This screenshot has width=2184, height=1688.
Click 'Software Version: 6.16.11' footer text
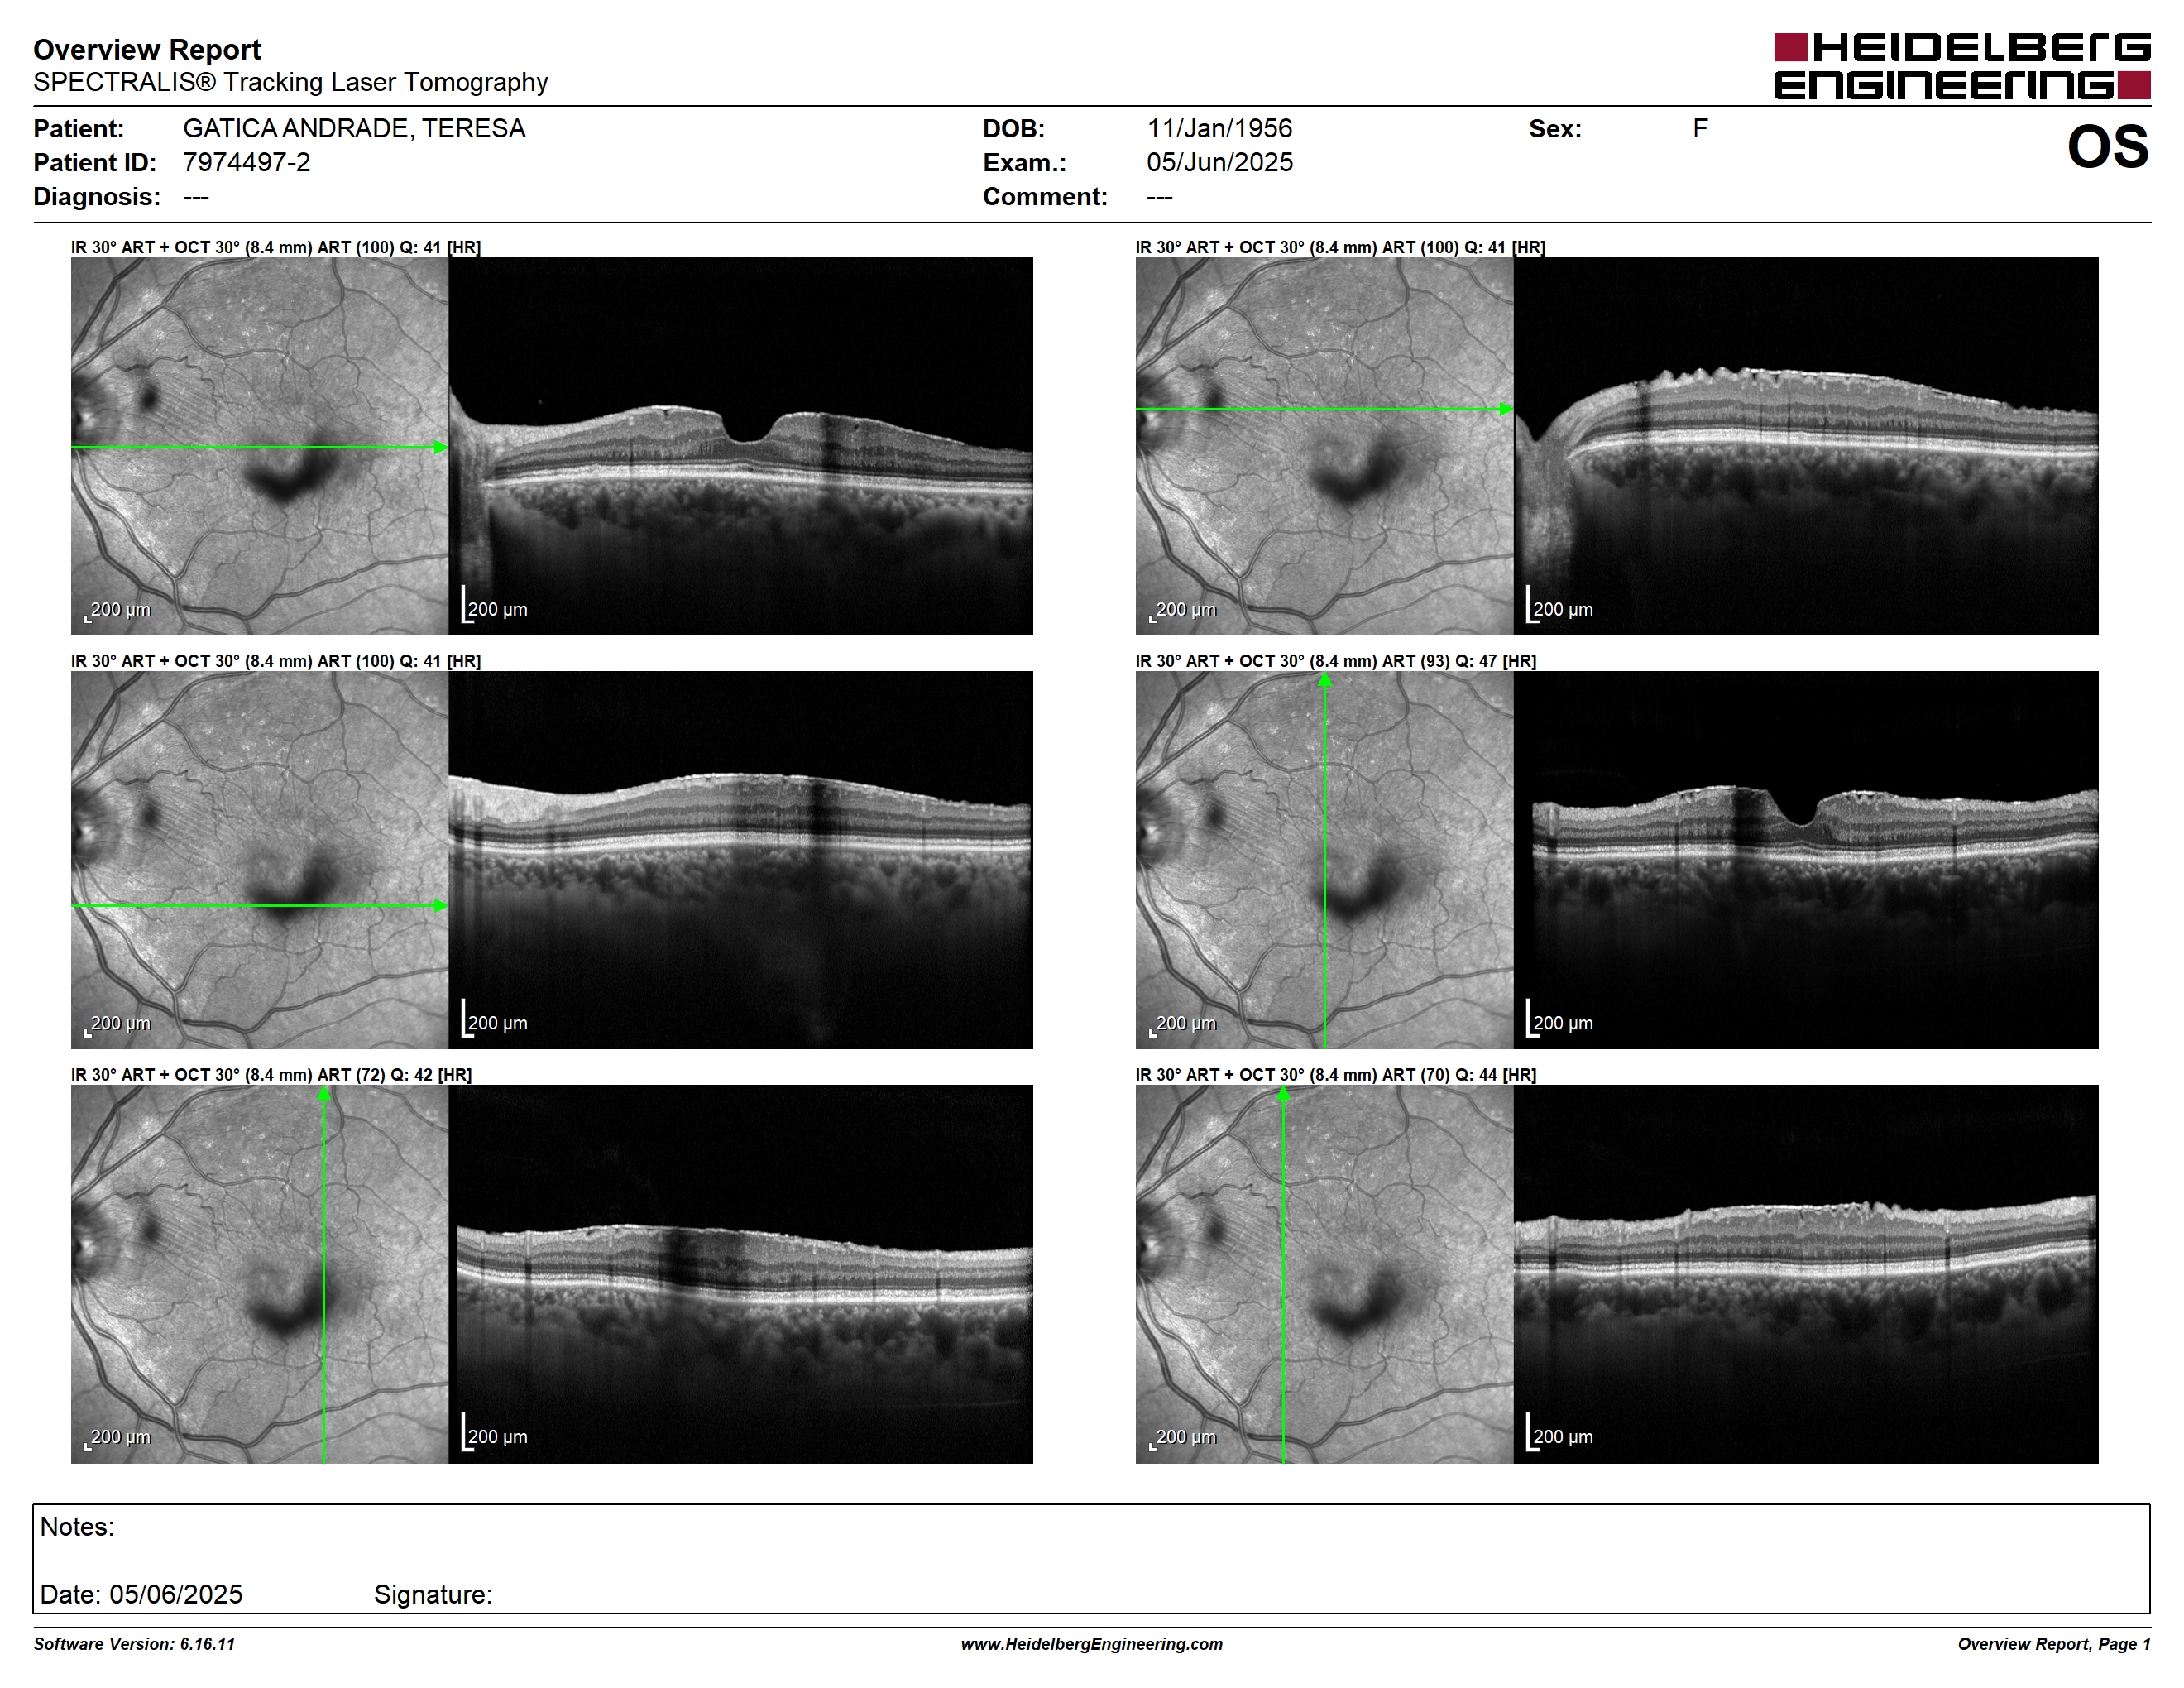(x=134, y=1645)
